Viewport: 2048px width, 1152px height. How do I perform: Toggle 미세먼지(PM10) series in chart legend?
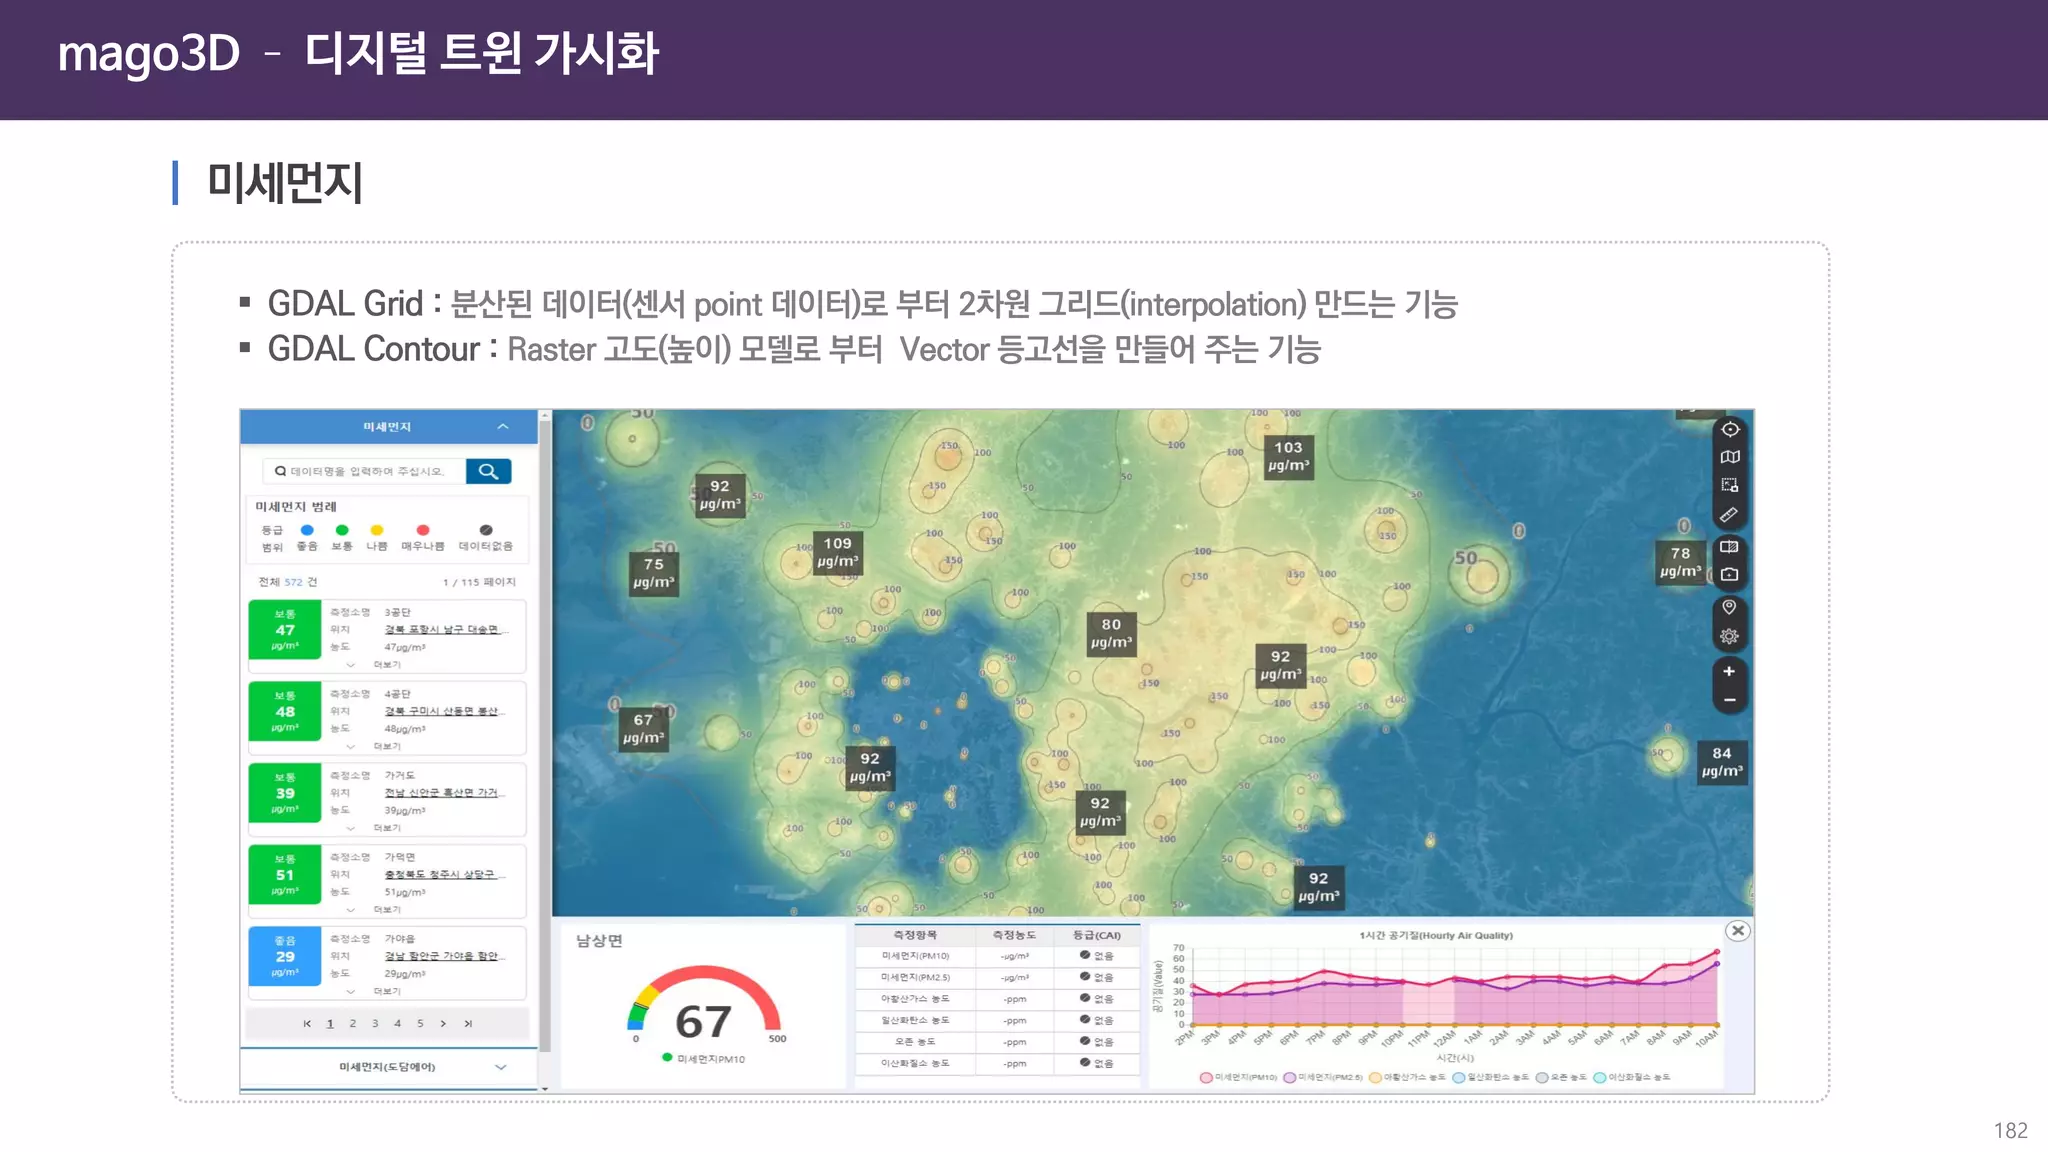[1238, 1078]
